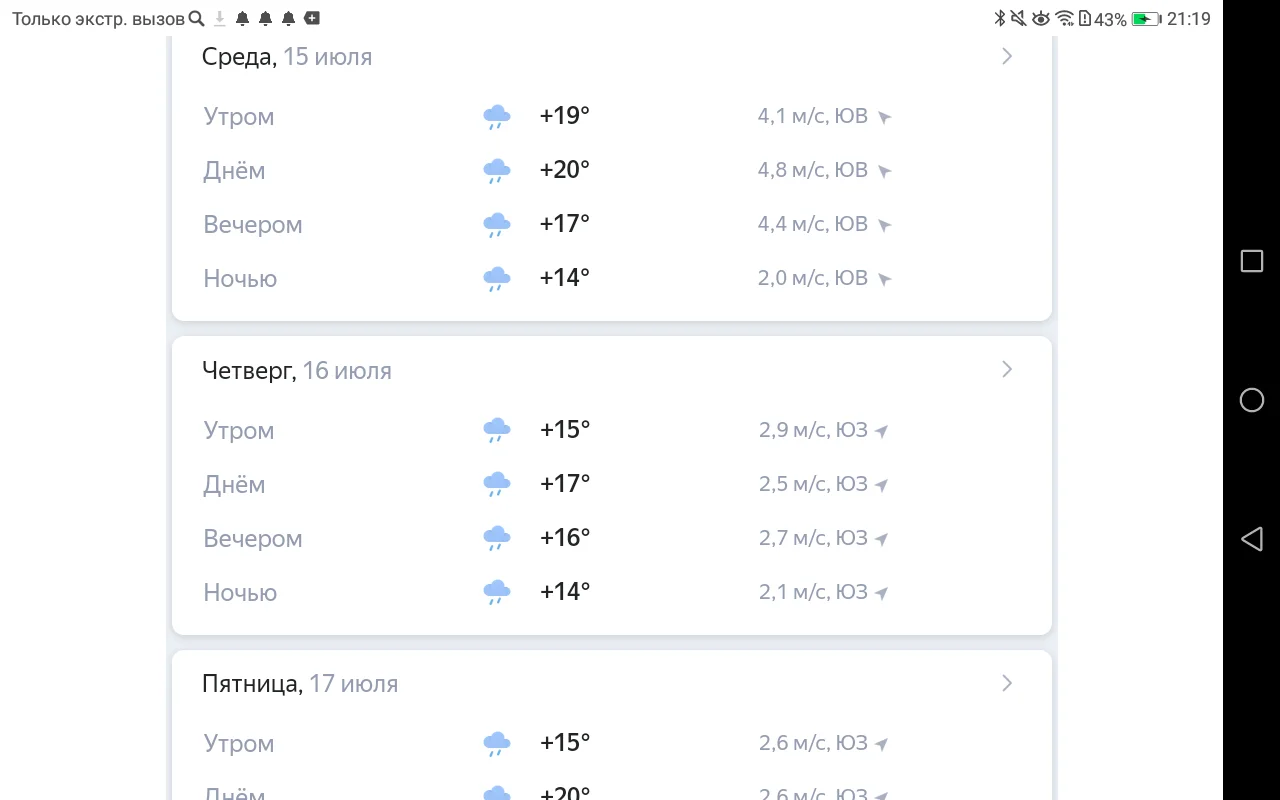The height and width of the screenshot is (800, 1280).
Task: Tap wind arrow next to 2,9 м/с, ЮЗ
Action: [881, 431]
